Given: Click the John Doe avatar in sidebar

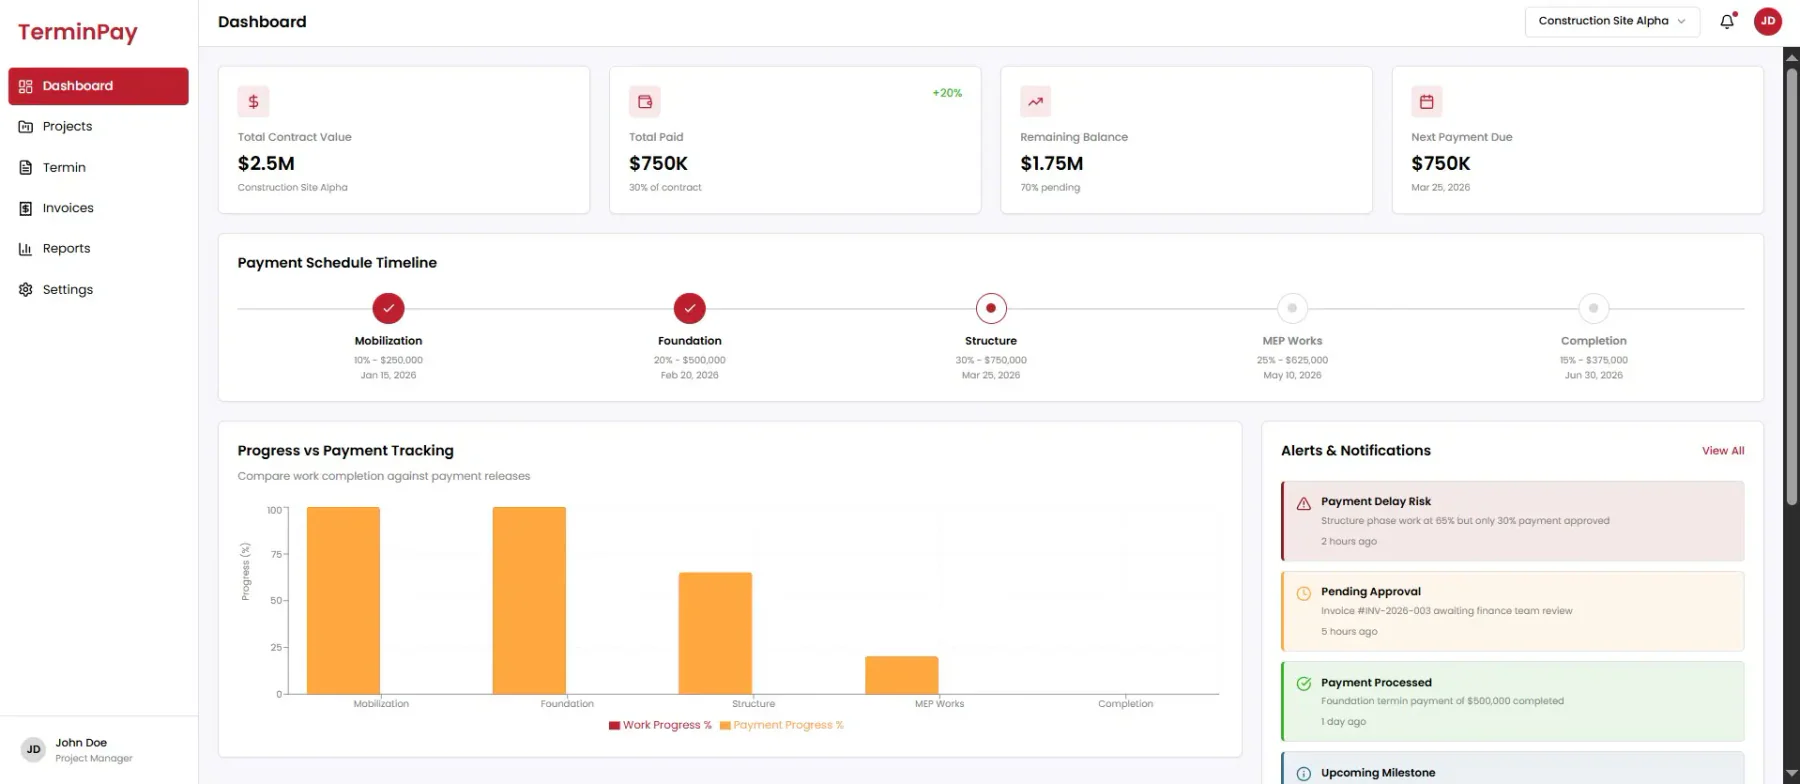Looking at the screenshot, I should pos(34,750).
